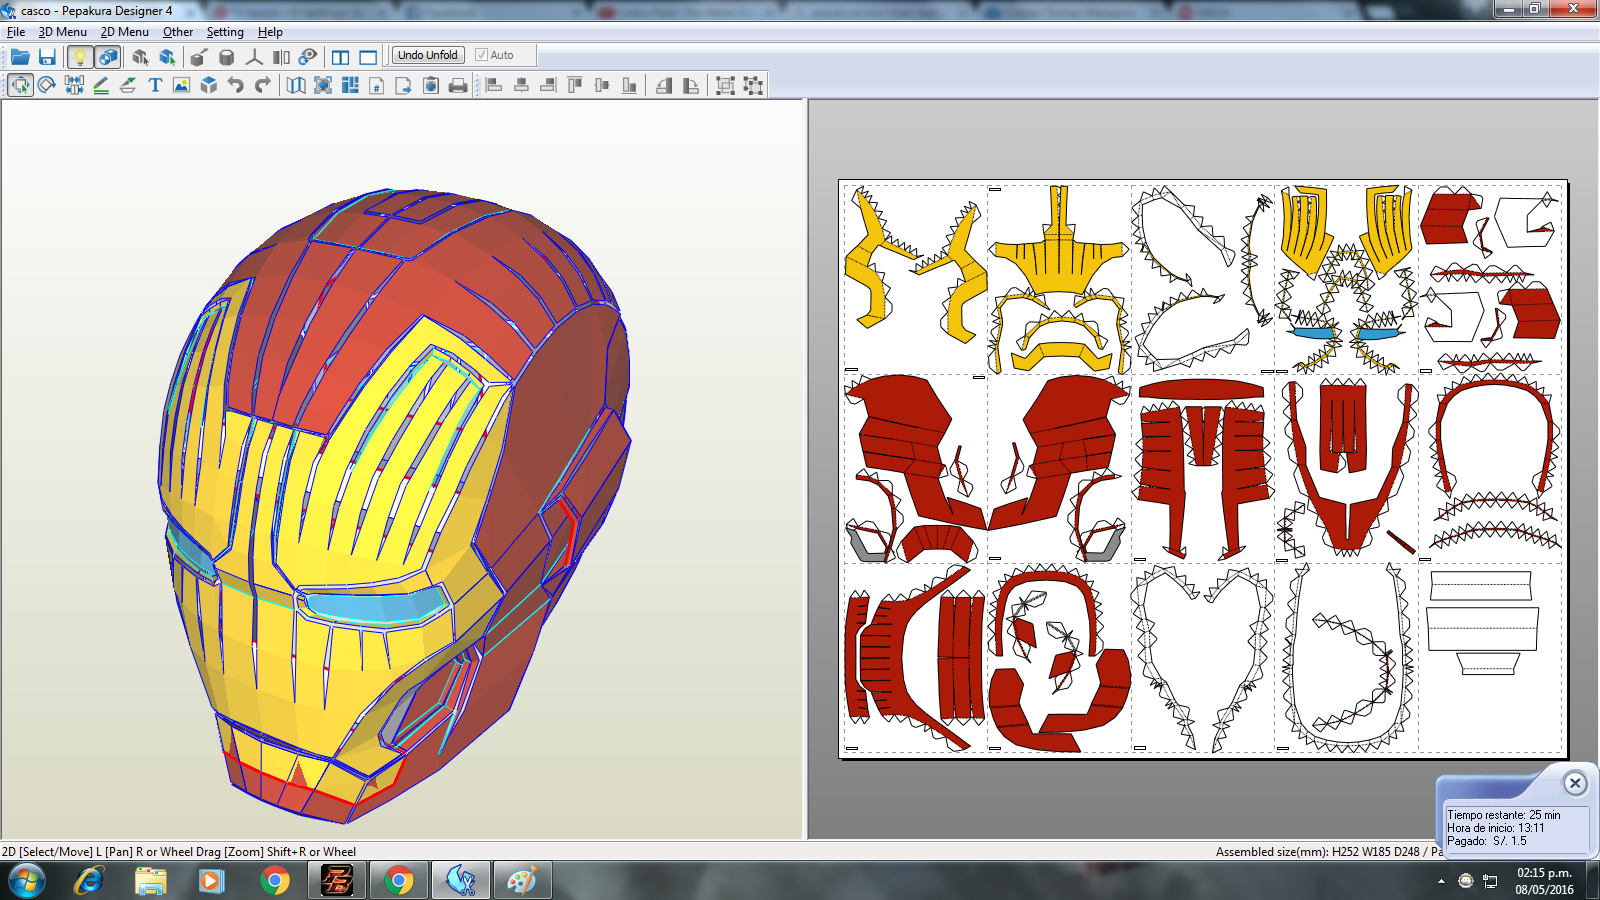Image resolution: width=1600 pixels, height=900 pixels.
Task: Select the Edge color eraser tool
Action: (x=128, y=85)
